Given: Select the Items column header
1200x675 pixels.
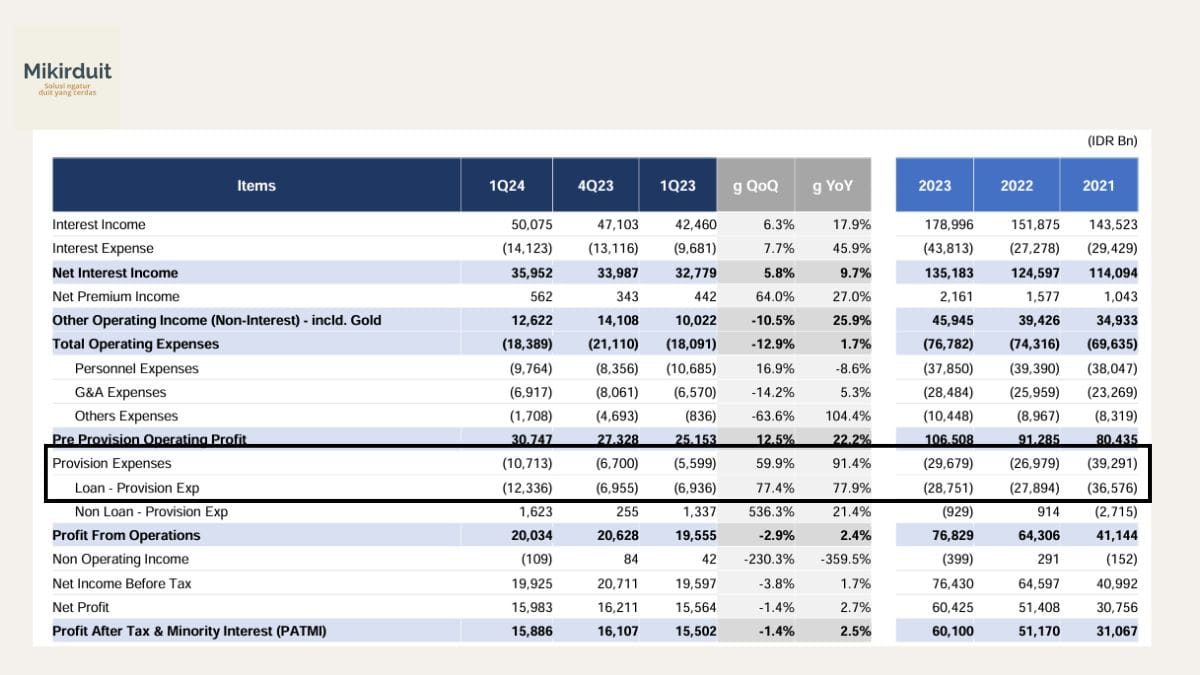Looking at the screenshot, I should (256, 185).
